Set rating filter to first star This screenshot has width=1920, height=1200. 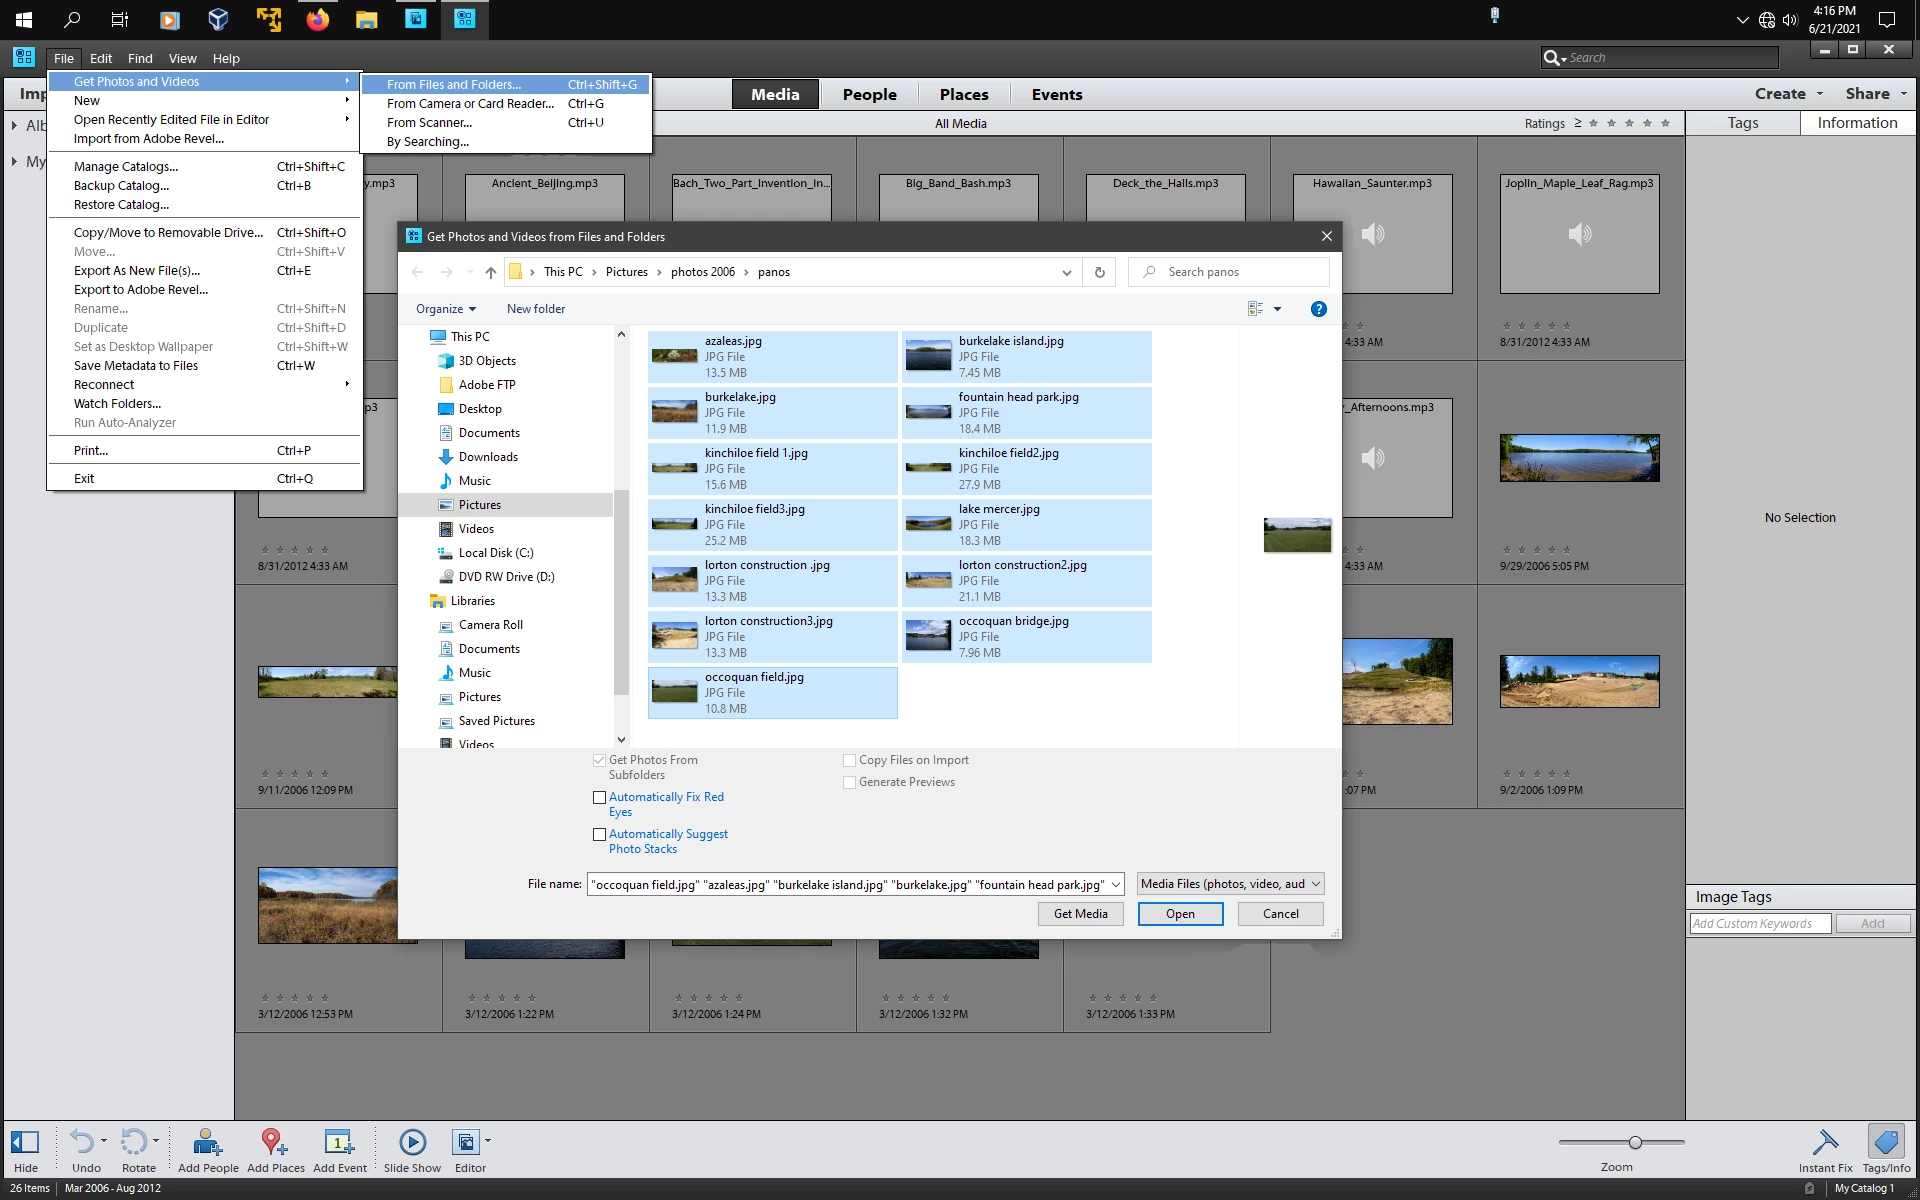click(1594, 123)
